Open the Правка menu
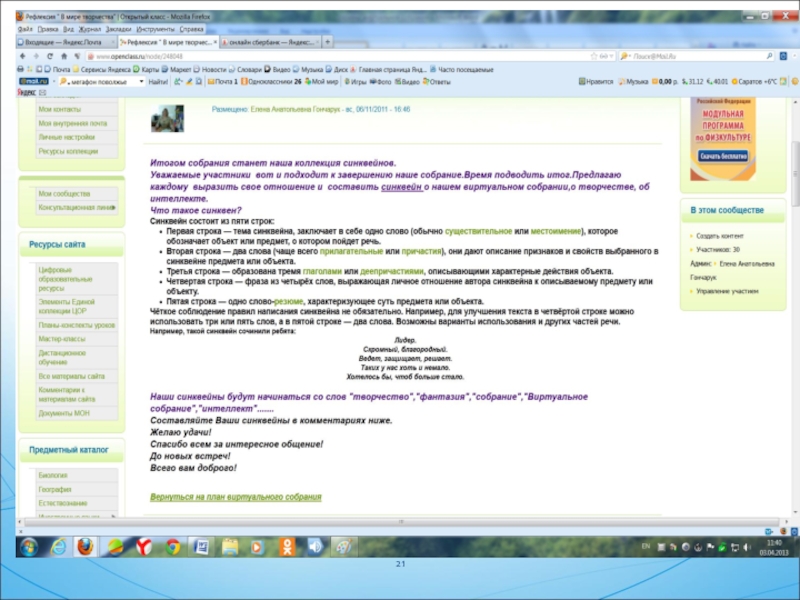The height and width of the screenshot is (600, 800). pos(47,29)
